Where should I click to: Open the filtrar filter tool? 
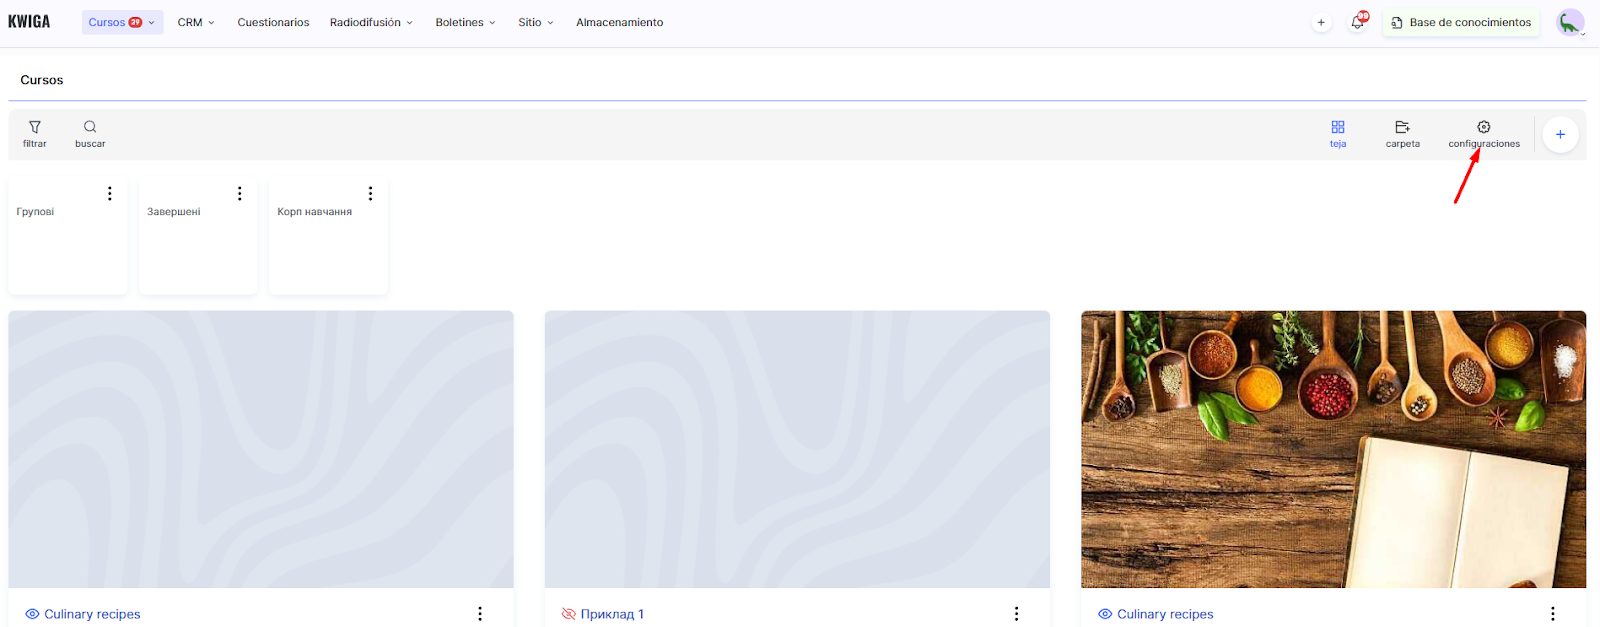click(x=35, y=134)
